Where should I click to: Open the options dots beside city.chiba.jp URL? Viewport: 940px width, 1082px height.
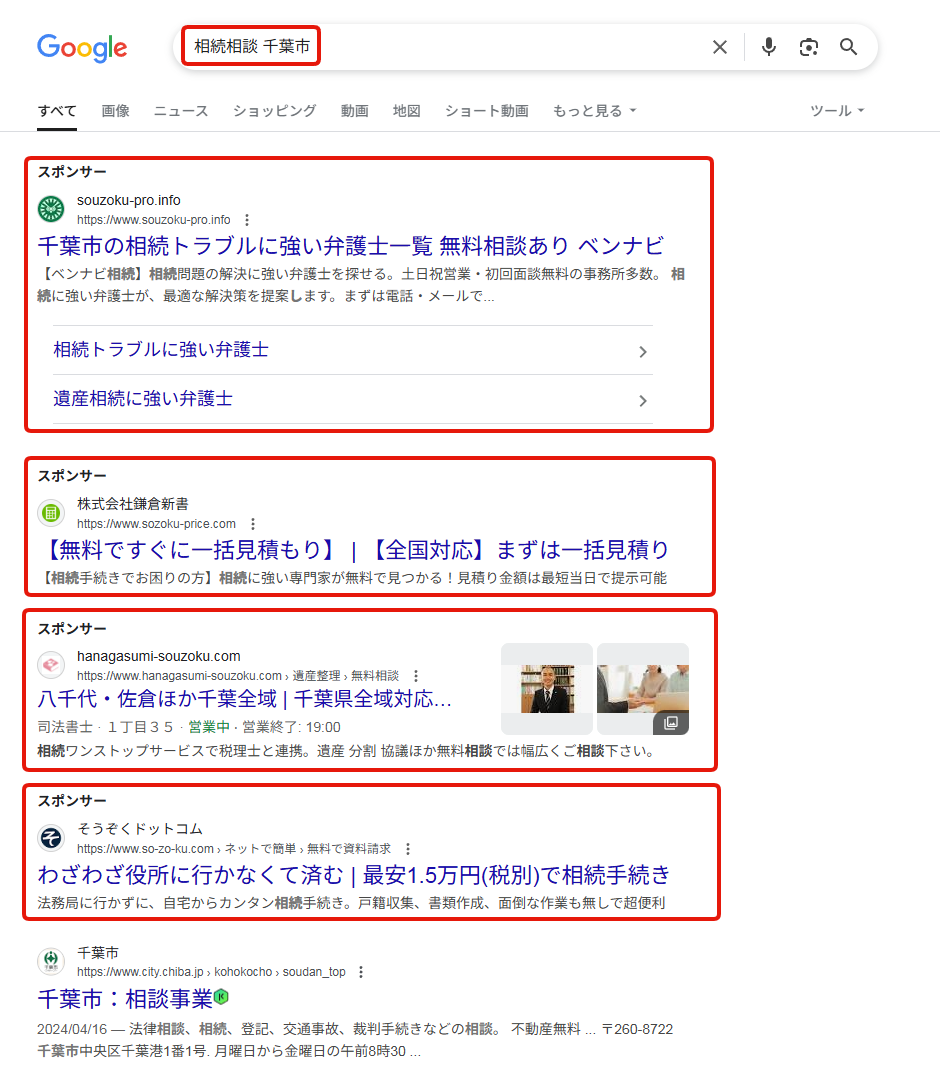(361, 972)
